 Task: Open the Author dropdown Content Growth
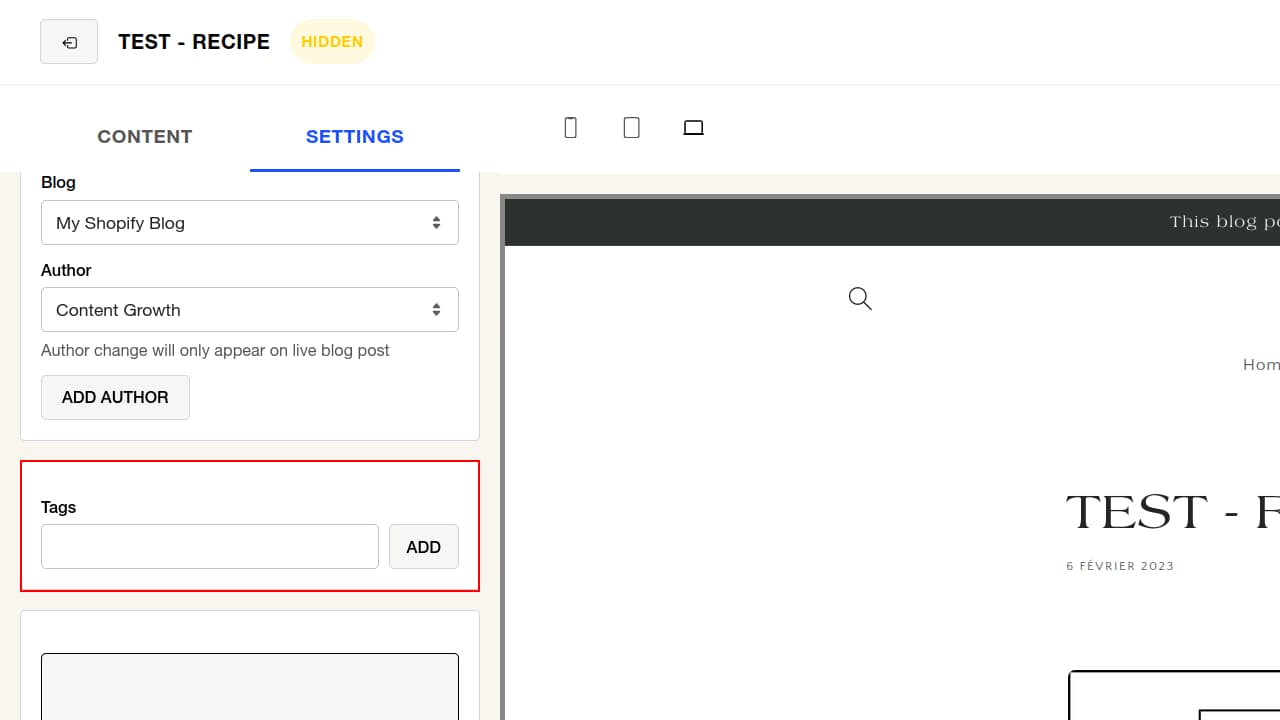coord(250,310)
